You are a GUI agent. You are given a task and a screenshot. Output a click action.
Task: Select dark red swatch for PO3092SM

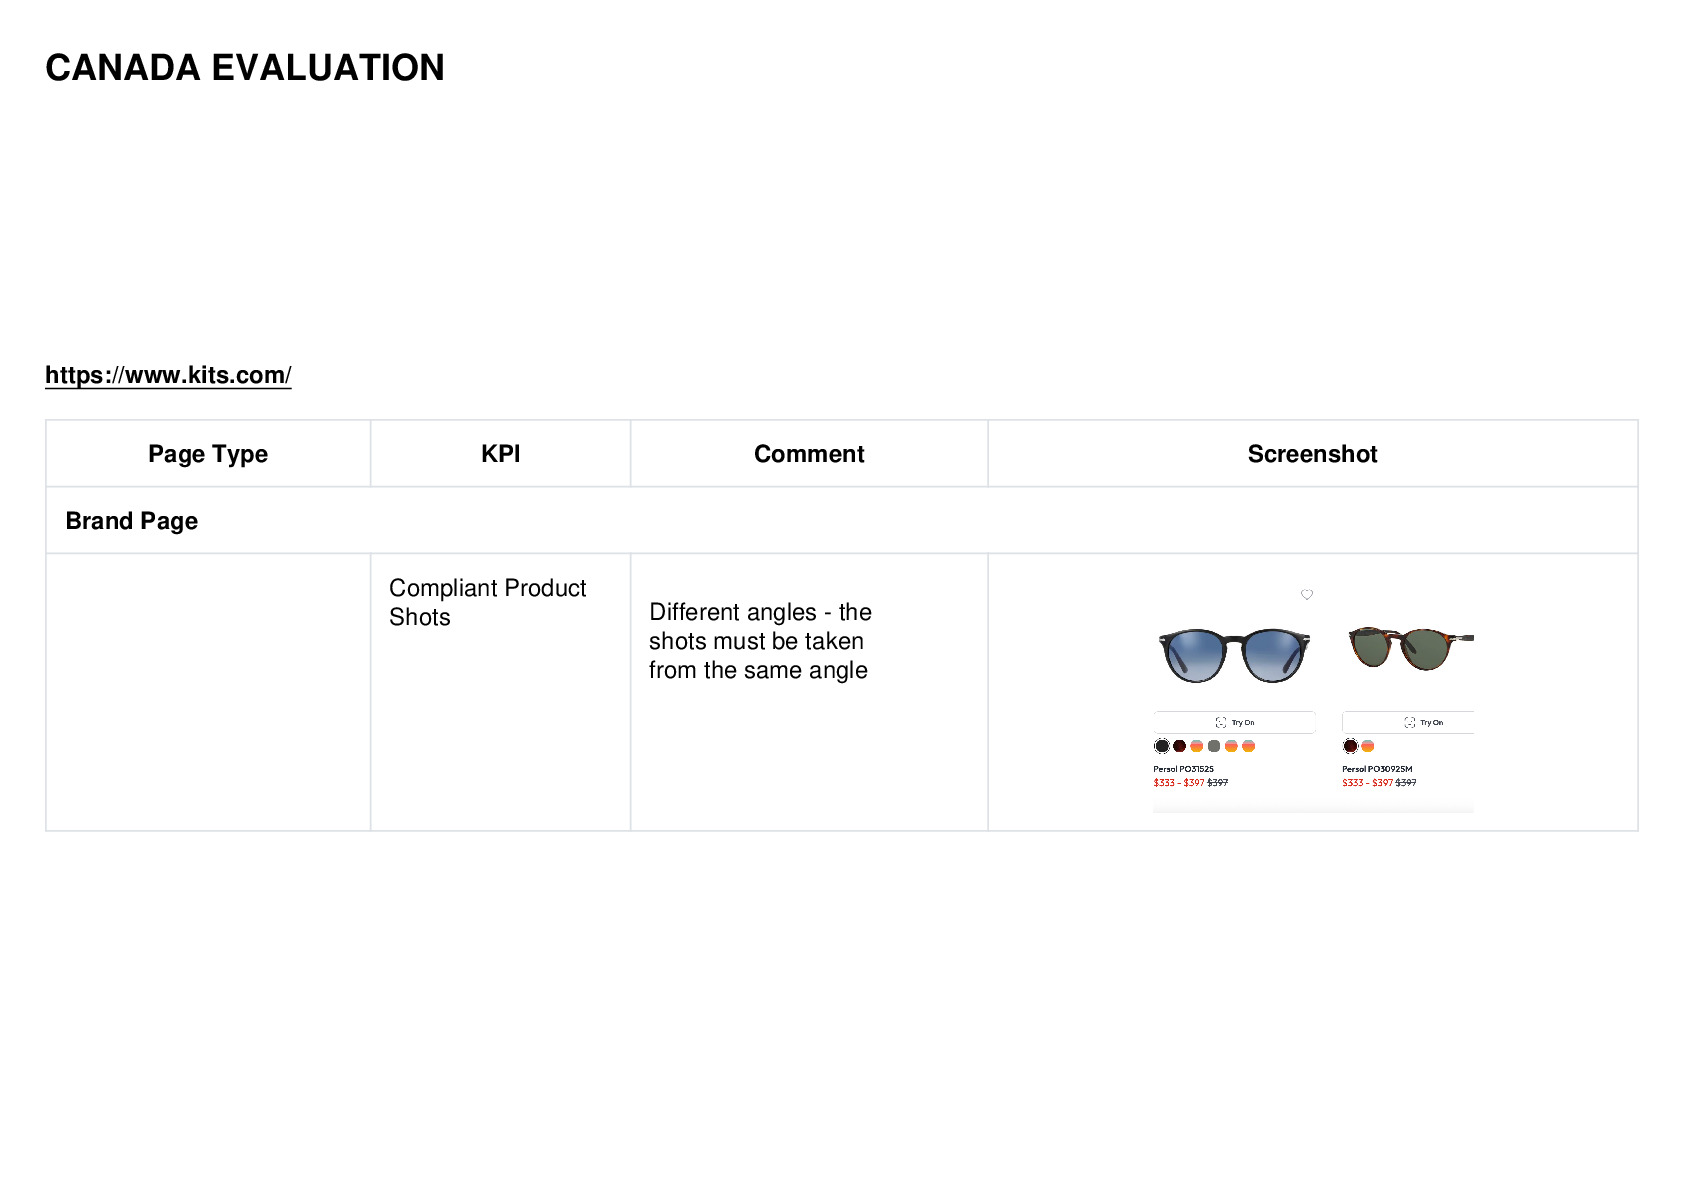[1350, 746]
